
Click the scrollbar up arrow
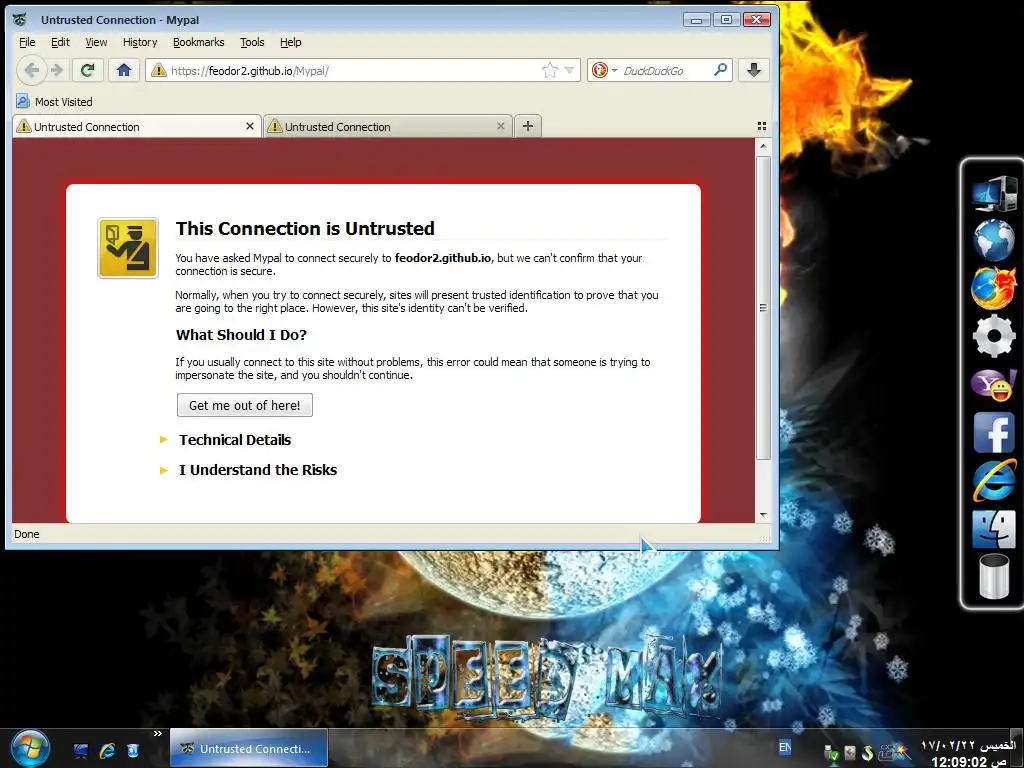(x=763, y=146)
